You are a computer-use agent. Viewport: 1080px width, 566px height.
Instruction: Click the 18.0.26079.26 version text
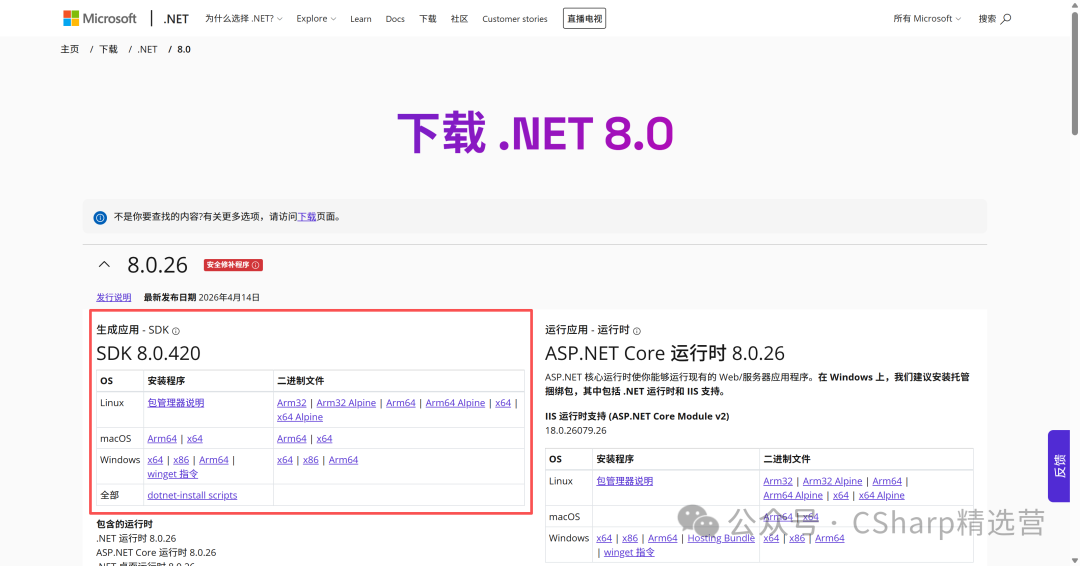[576, 431]
